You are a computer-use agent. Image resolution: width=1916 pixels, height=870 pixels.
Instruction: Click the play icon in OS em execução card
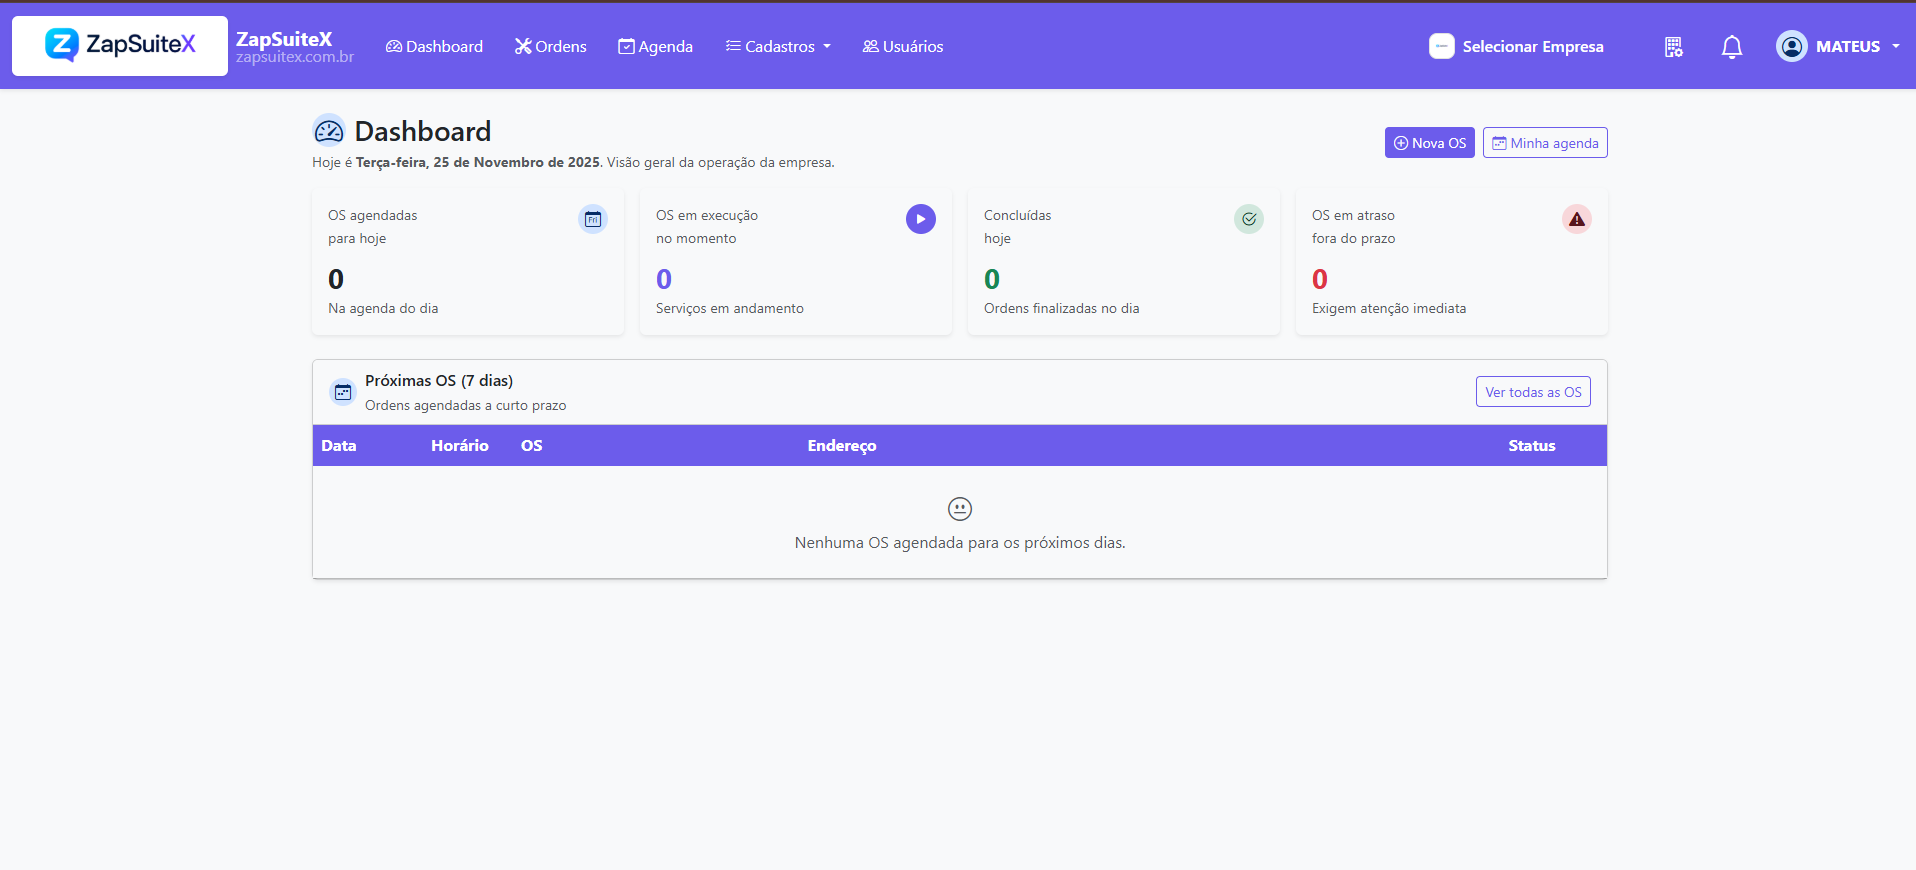(x=921, y=219)
